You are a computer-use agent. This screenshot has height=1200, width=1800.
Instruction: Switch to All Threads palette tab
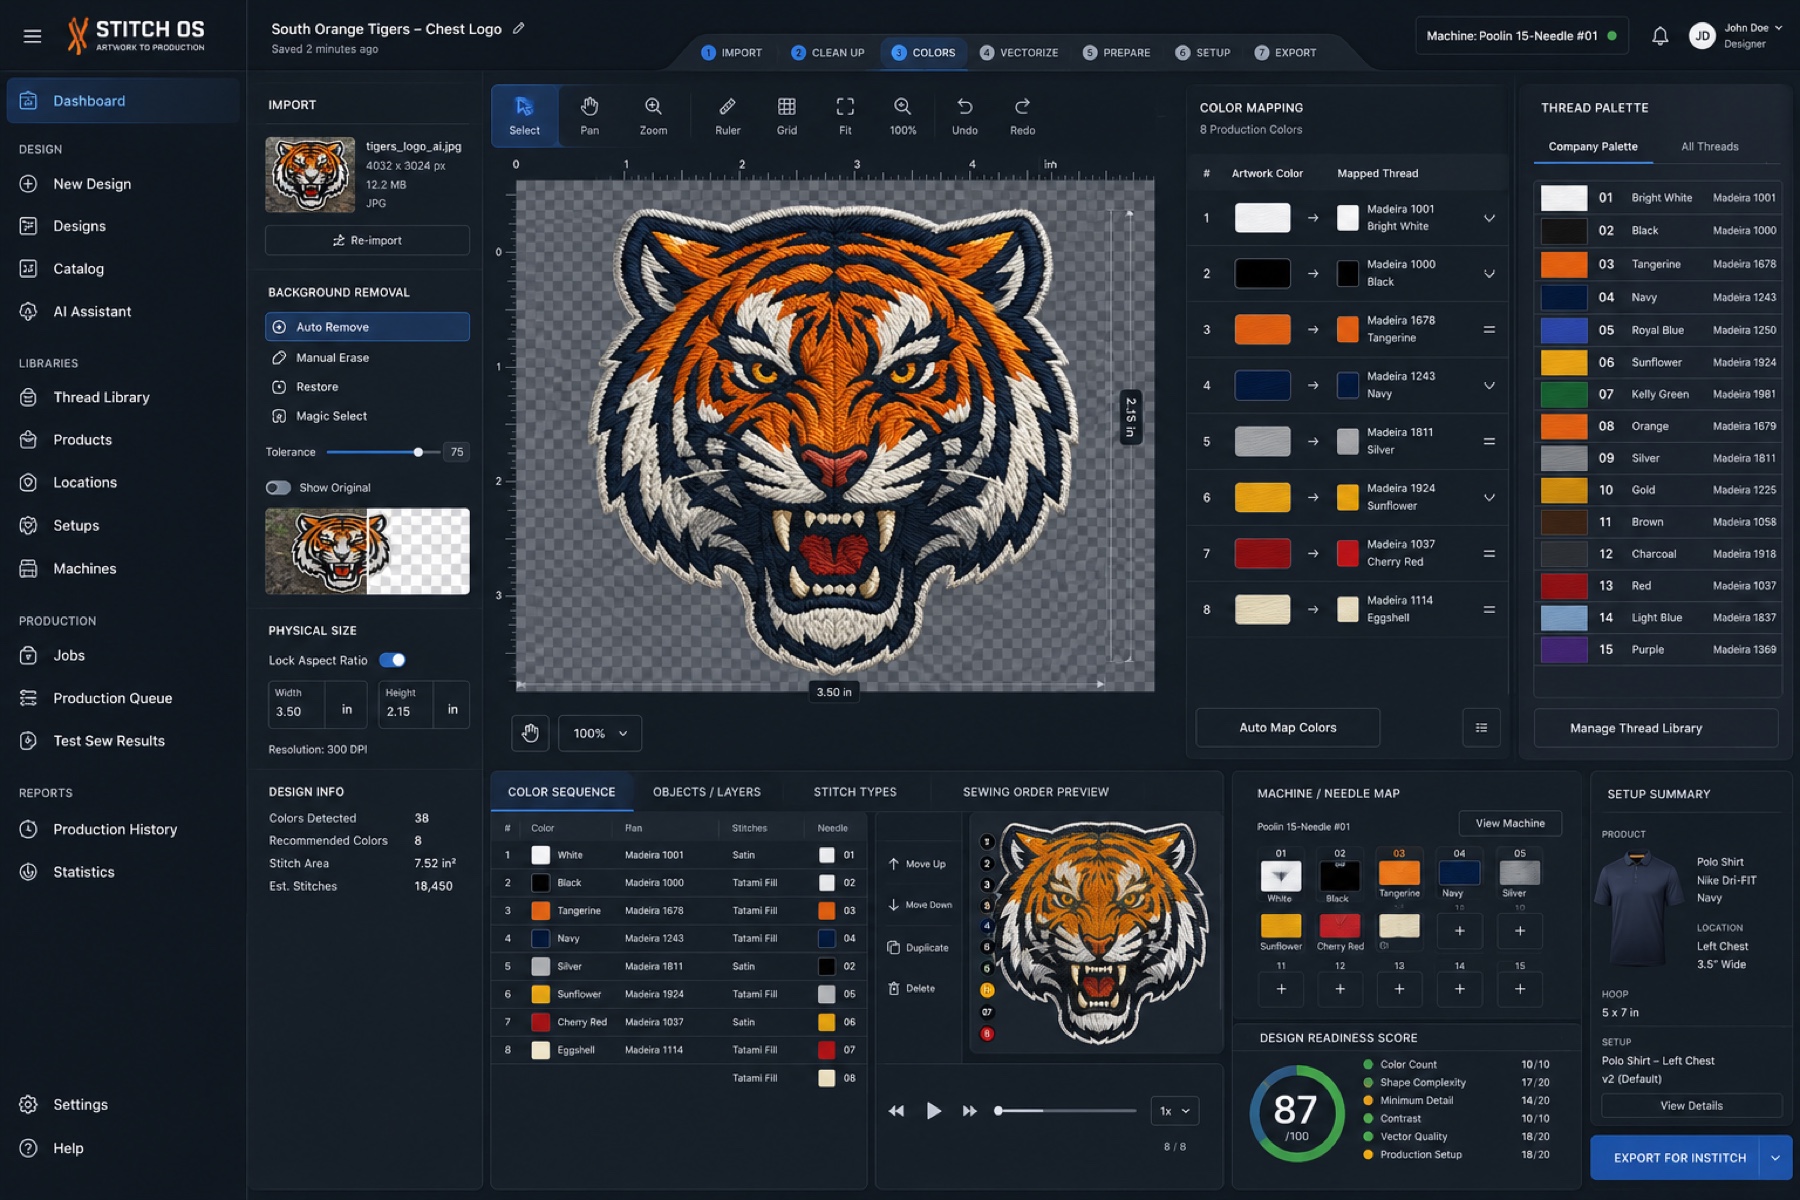(1709, 146)
